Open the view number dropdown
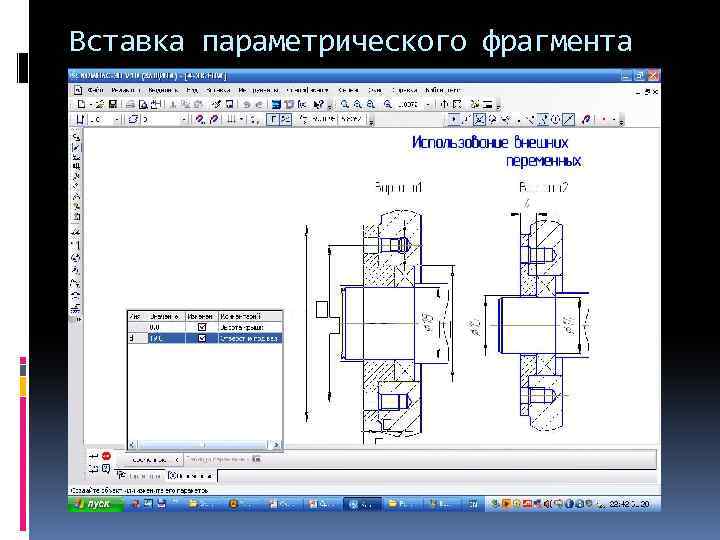 tap(117, 119)
